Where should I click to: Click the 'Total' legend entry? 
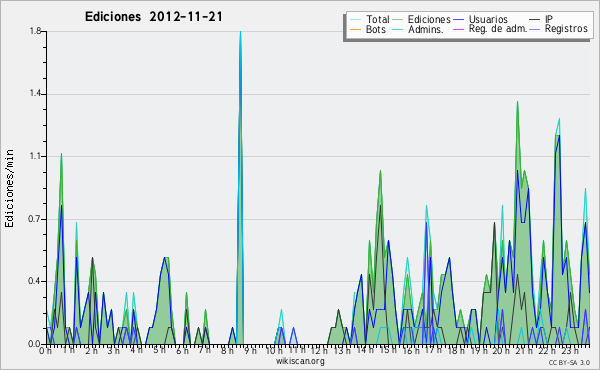click(377, 19)
